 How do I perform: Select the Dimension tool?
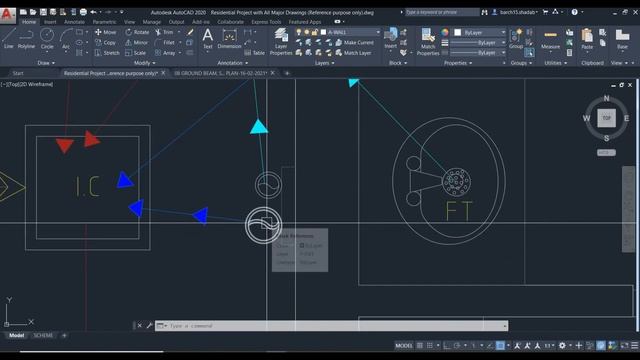[229, 39]
